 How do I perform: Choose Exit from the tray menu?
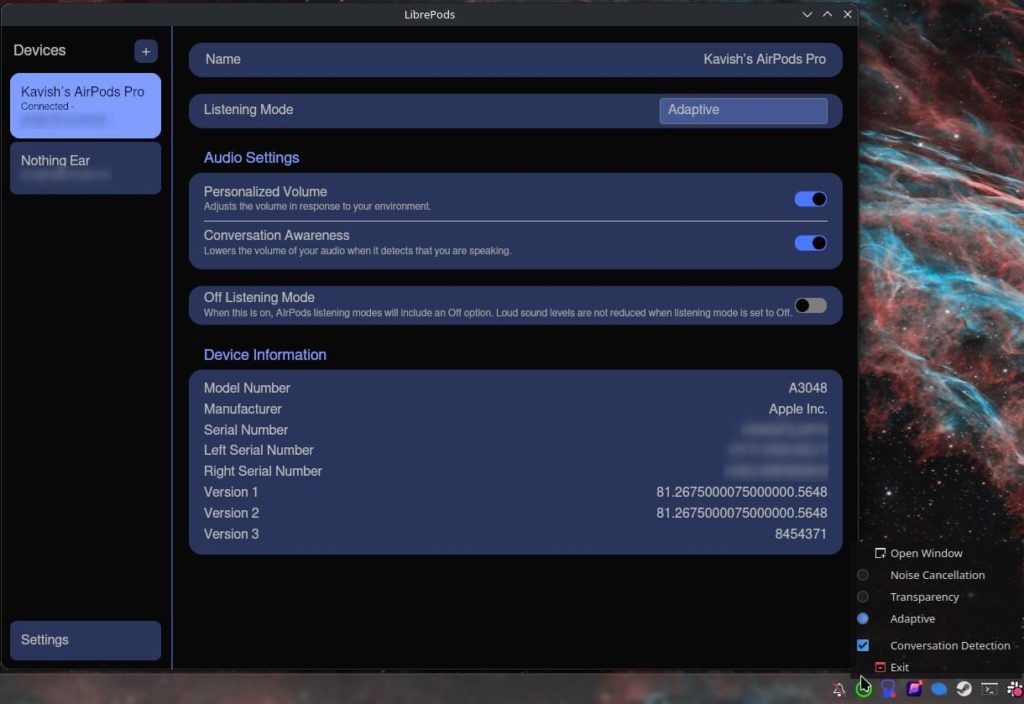coord(898,667)
